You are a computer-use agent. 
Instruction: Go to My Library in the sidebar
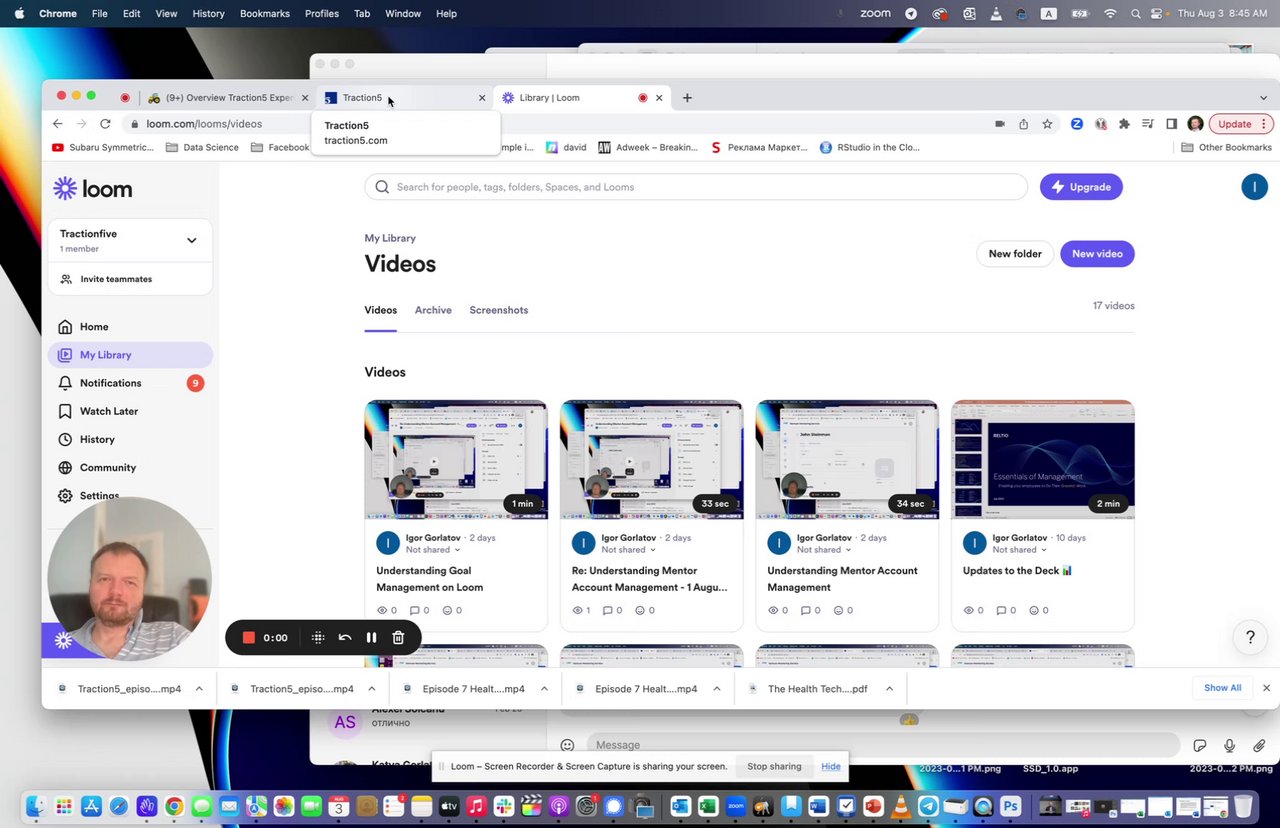130,355
